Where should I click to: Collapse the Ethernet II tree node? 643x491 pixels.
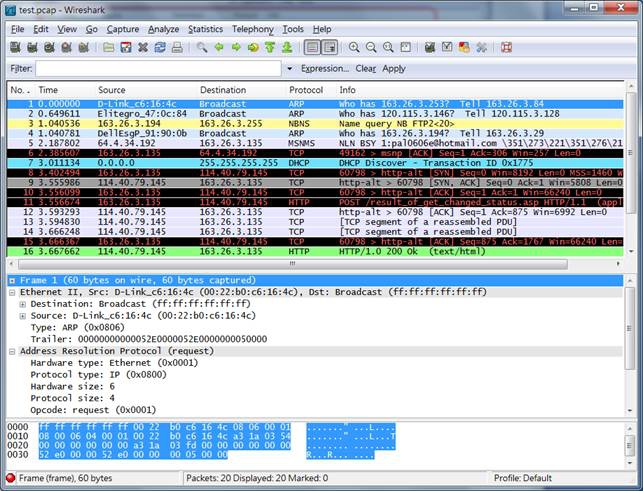[x=12, y=292]
